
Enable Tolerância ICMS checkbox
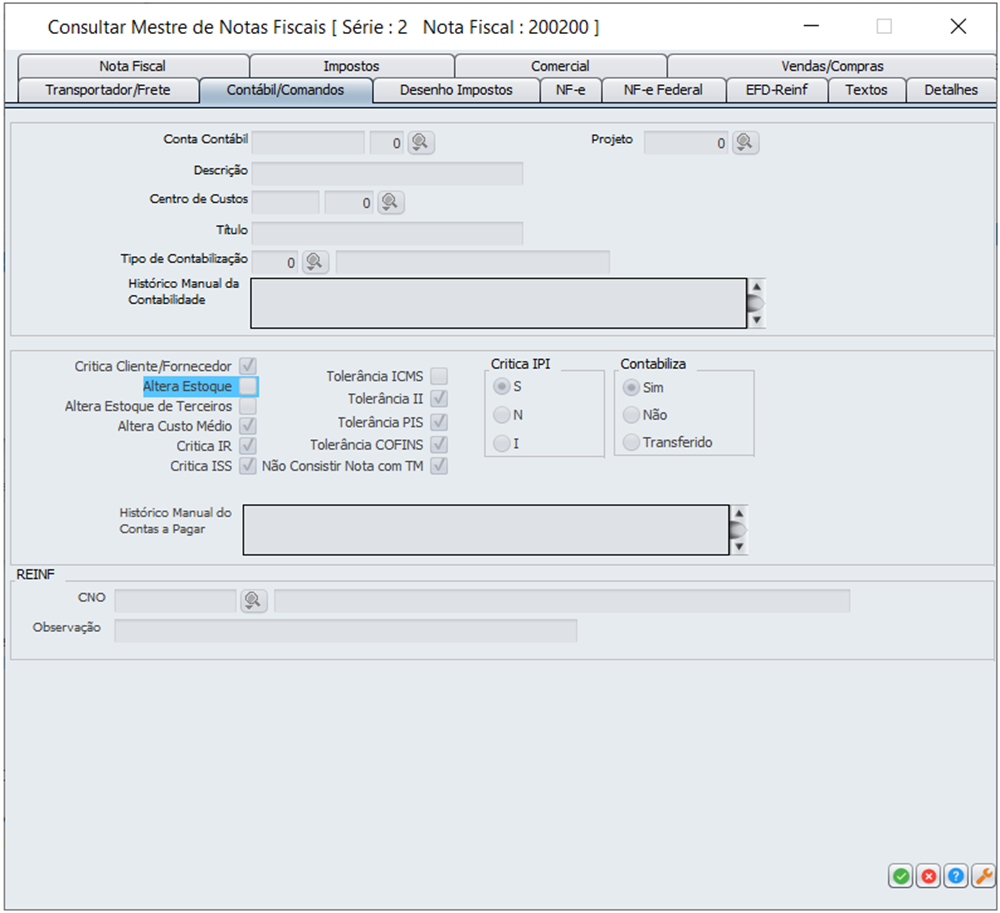point(439,376)
